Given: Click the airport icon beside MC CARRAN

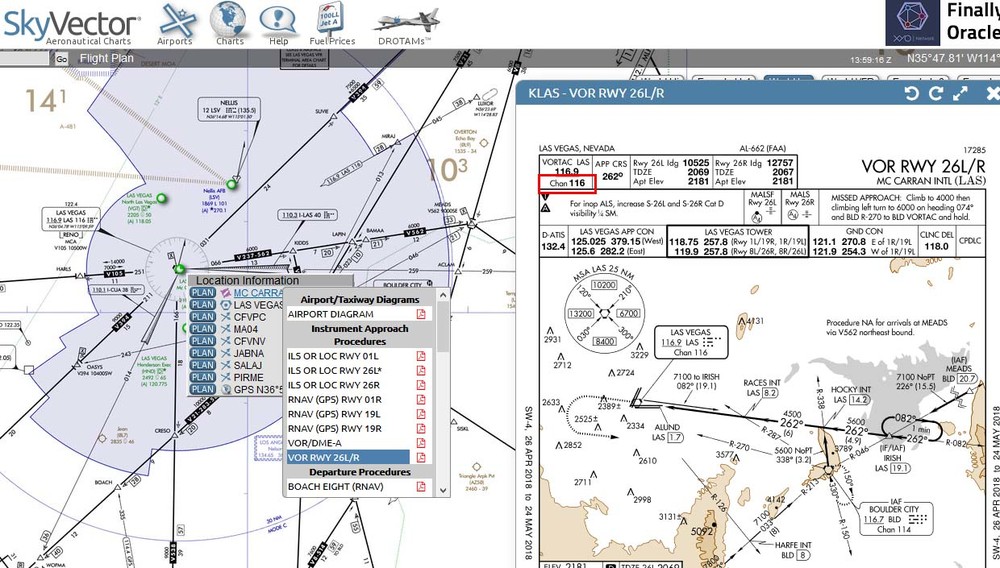Looking at the screenshot, I should pos(225,293).
